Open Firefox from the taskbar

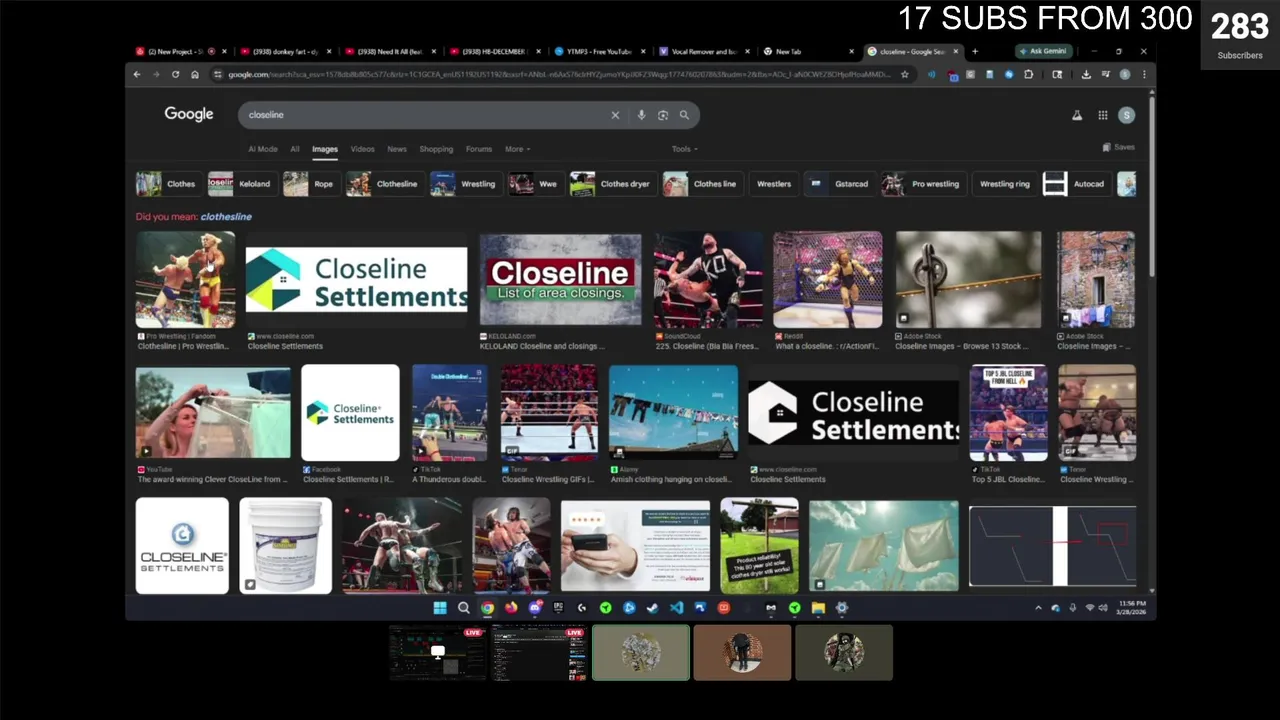(x=511, y=607)
